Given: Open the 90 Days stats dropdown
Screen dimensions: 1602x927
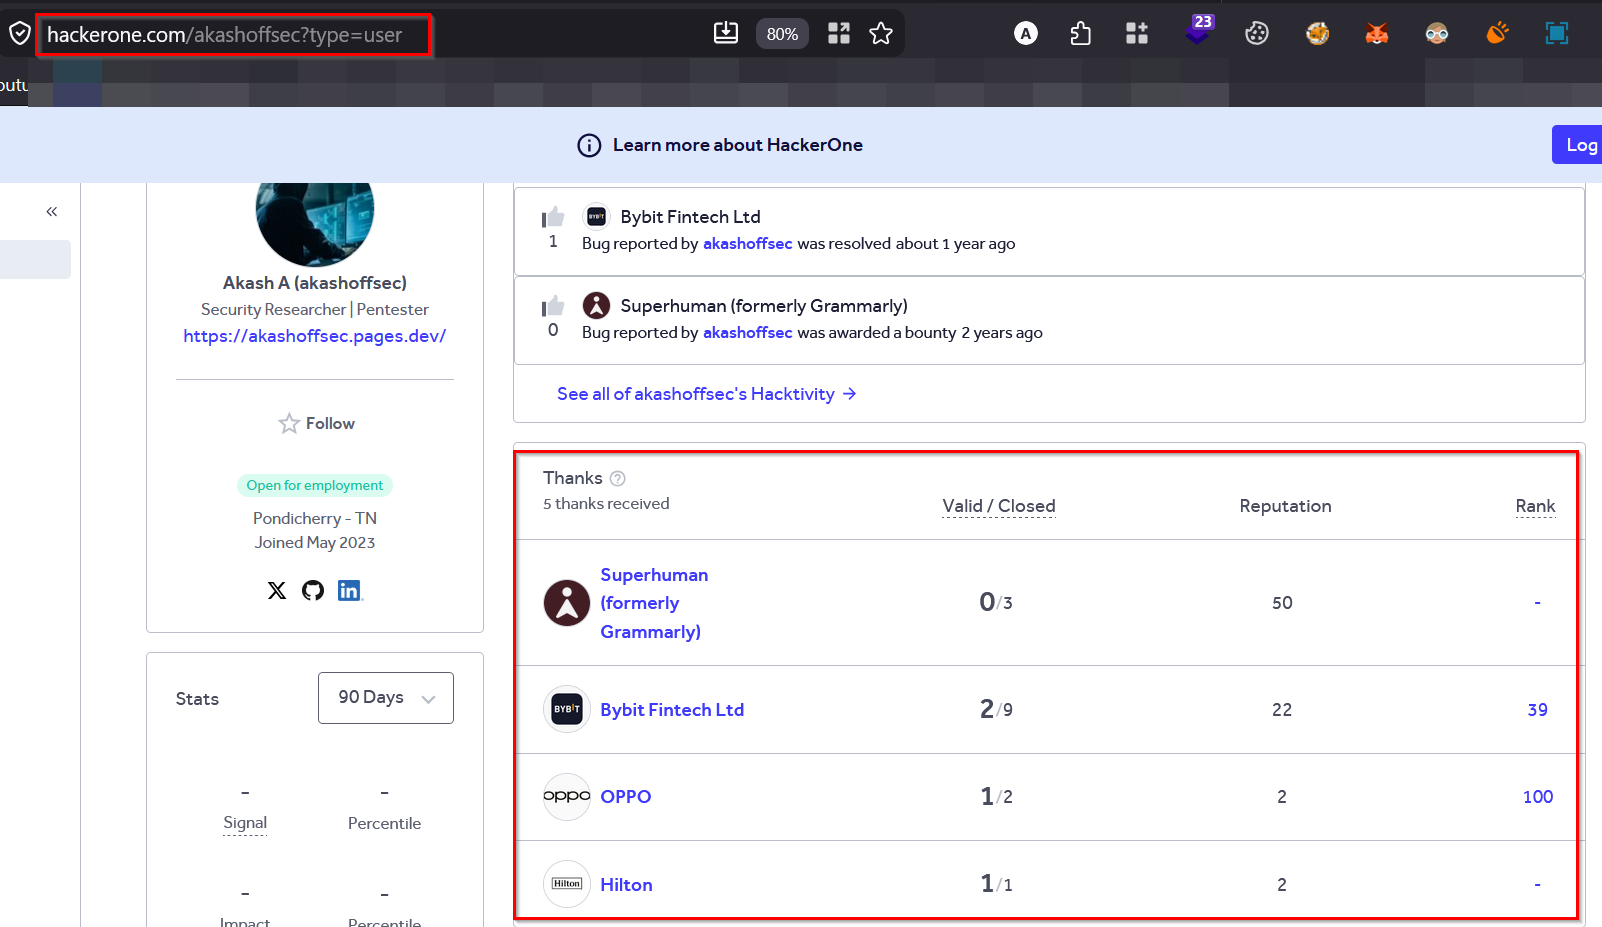Looking at the screenshot, I should point(385,697).
